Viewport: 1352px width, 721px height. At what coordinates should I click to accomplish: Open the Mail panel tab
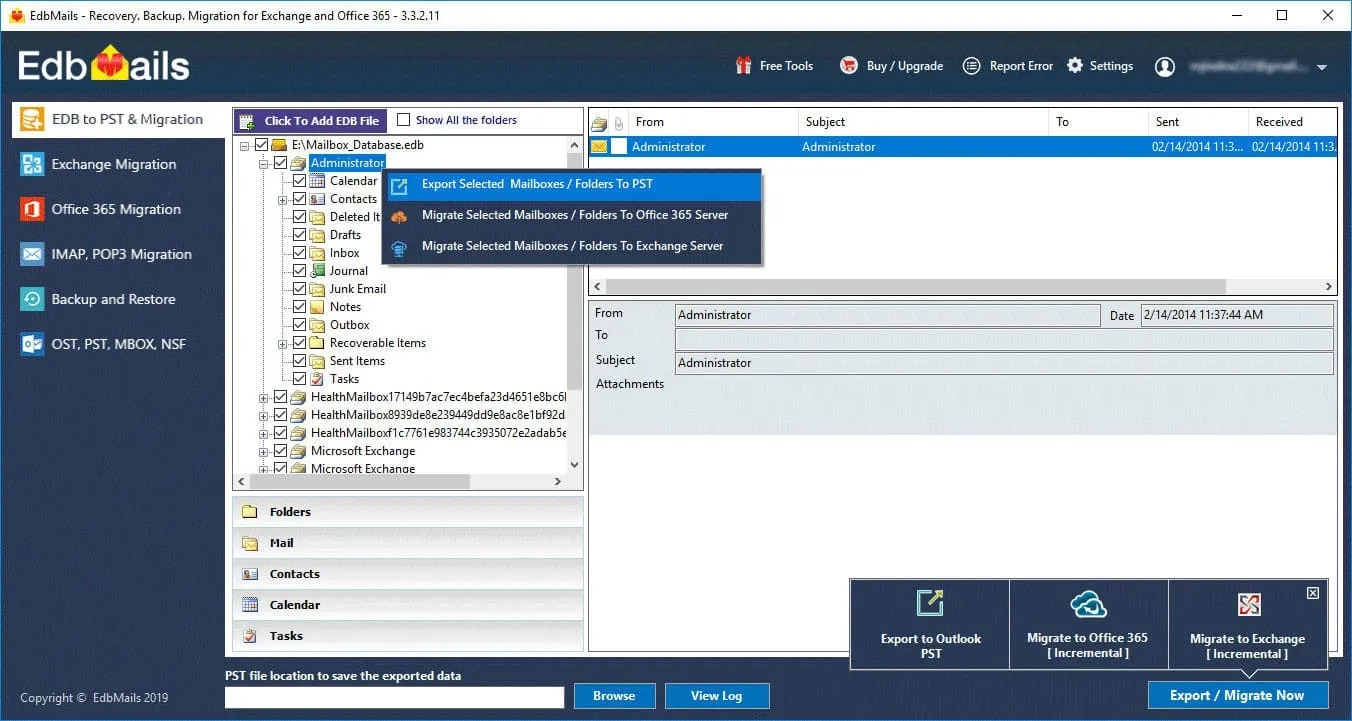tap(408, 543)
